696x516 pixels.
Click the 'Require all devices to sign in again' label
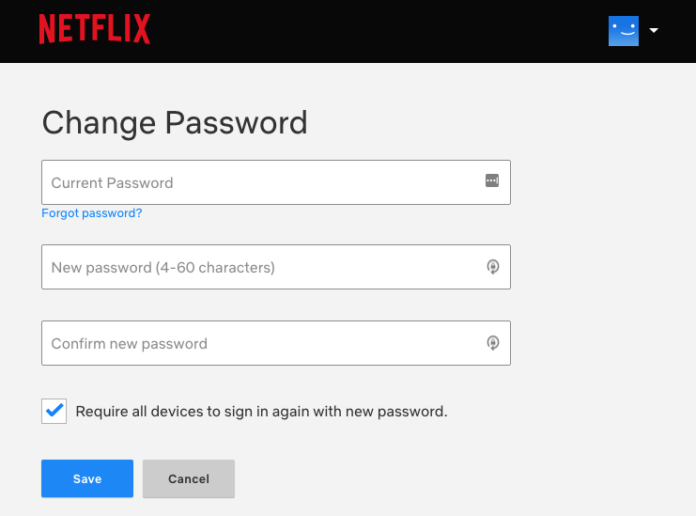click(261, 411)
